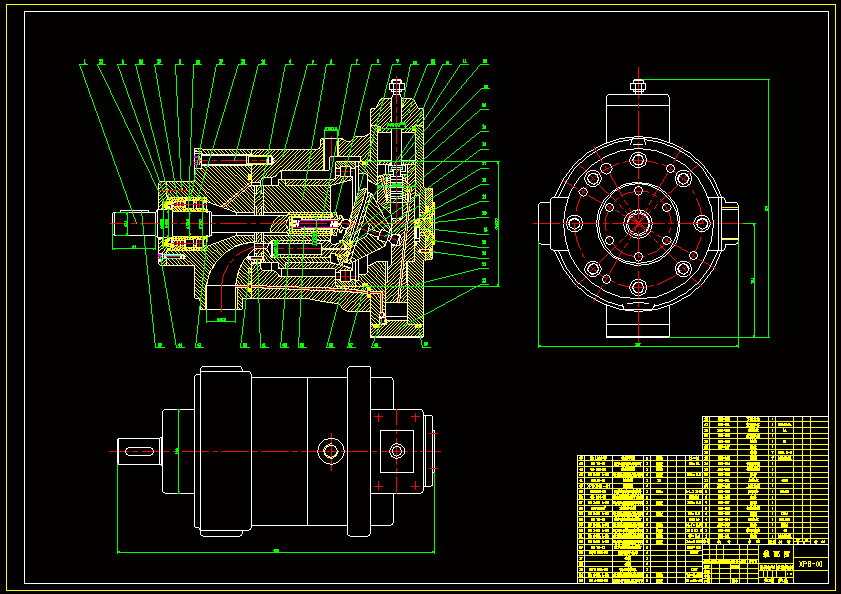Image resolution: width=841 pixels, height=594 pixels.
Task: Click the XPB-00 drawing number in title block
Action: 810,564
